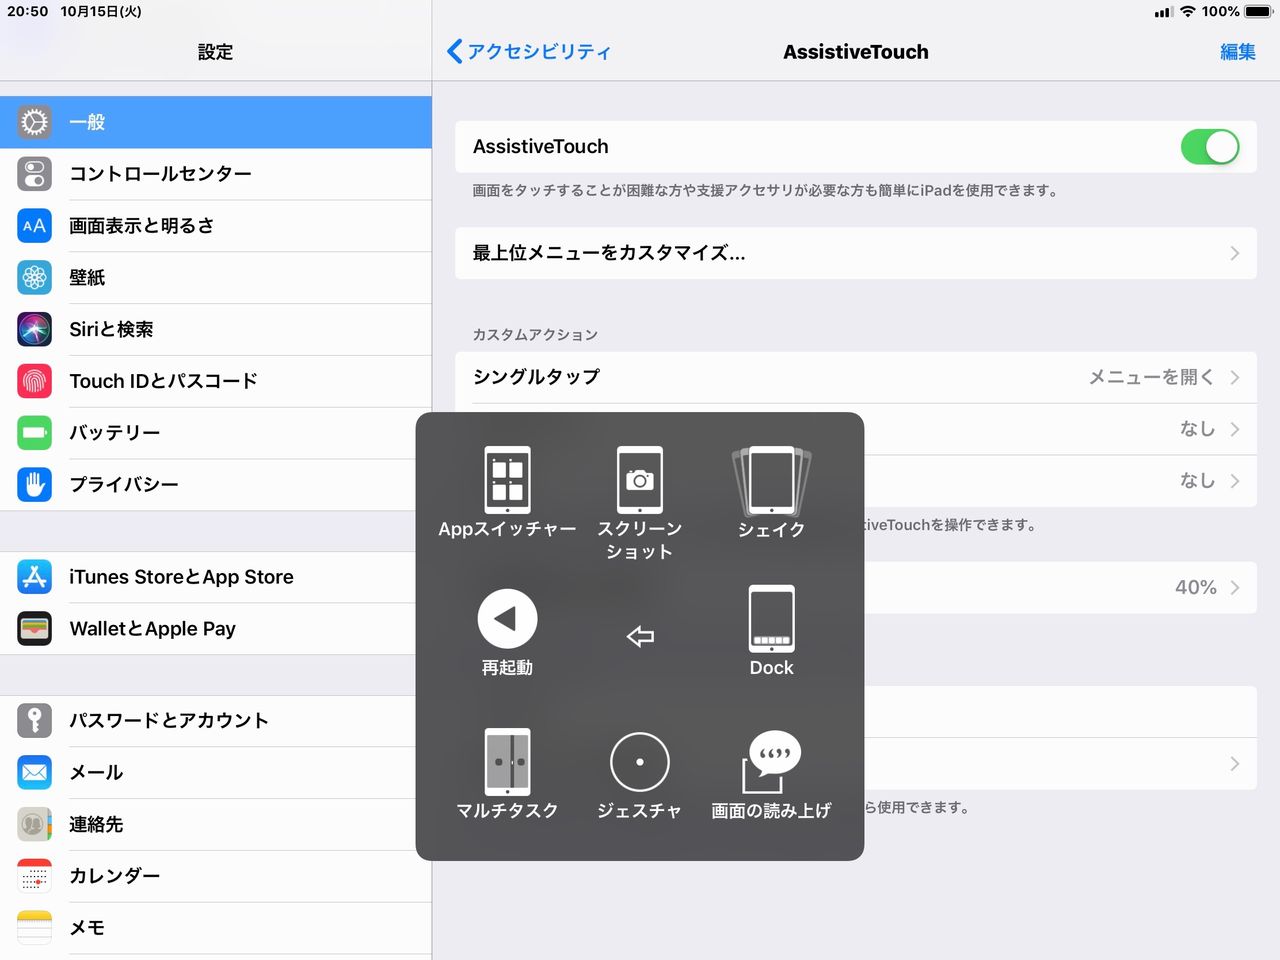Open 一般 general settings icon

35,122
